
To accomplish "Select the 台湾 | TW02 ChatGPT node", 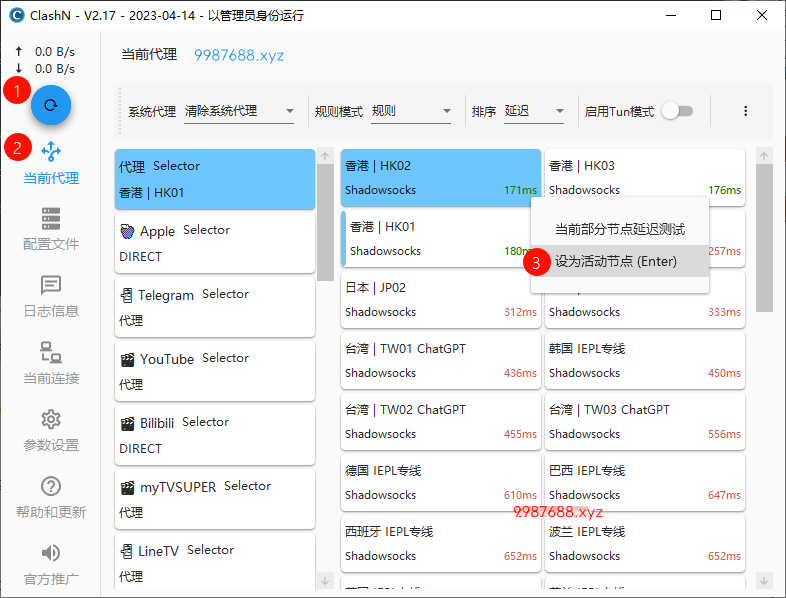I will tap(441, 422).
